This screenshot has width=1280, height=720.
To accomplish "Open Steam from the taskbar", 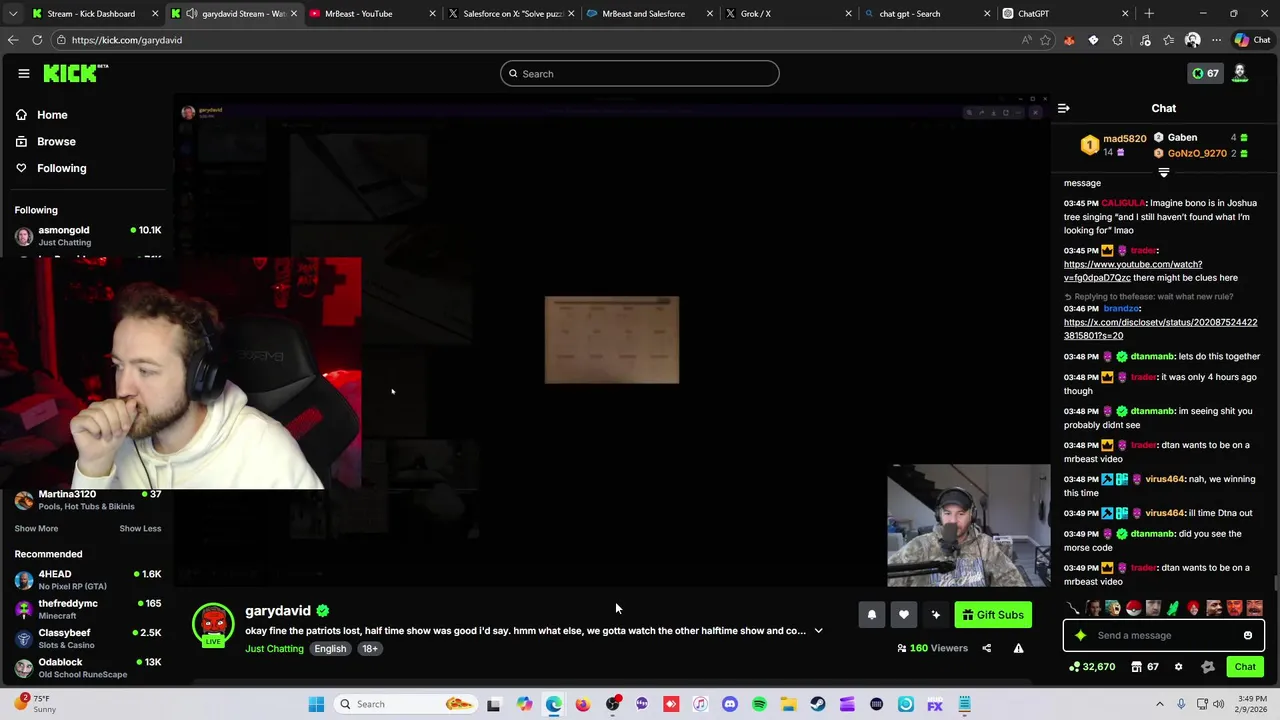I will click(x=818, y=704).
